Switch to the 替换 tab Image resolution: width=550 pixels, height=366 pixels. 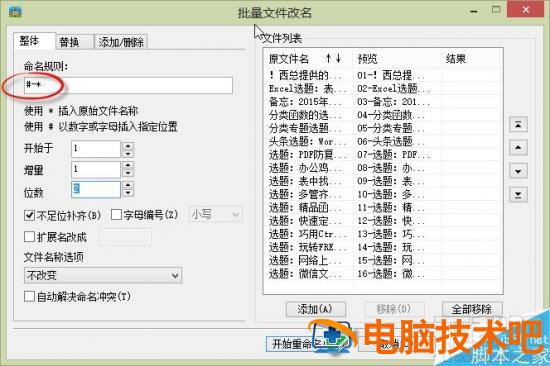74,42
